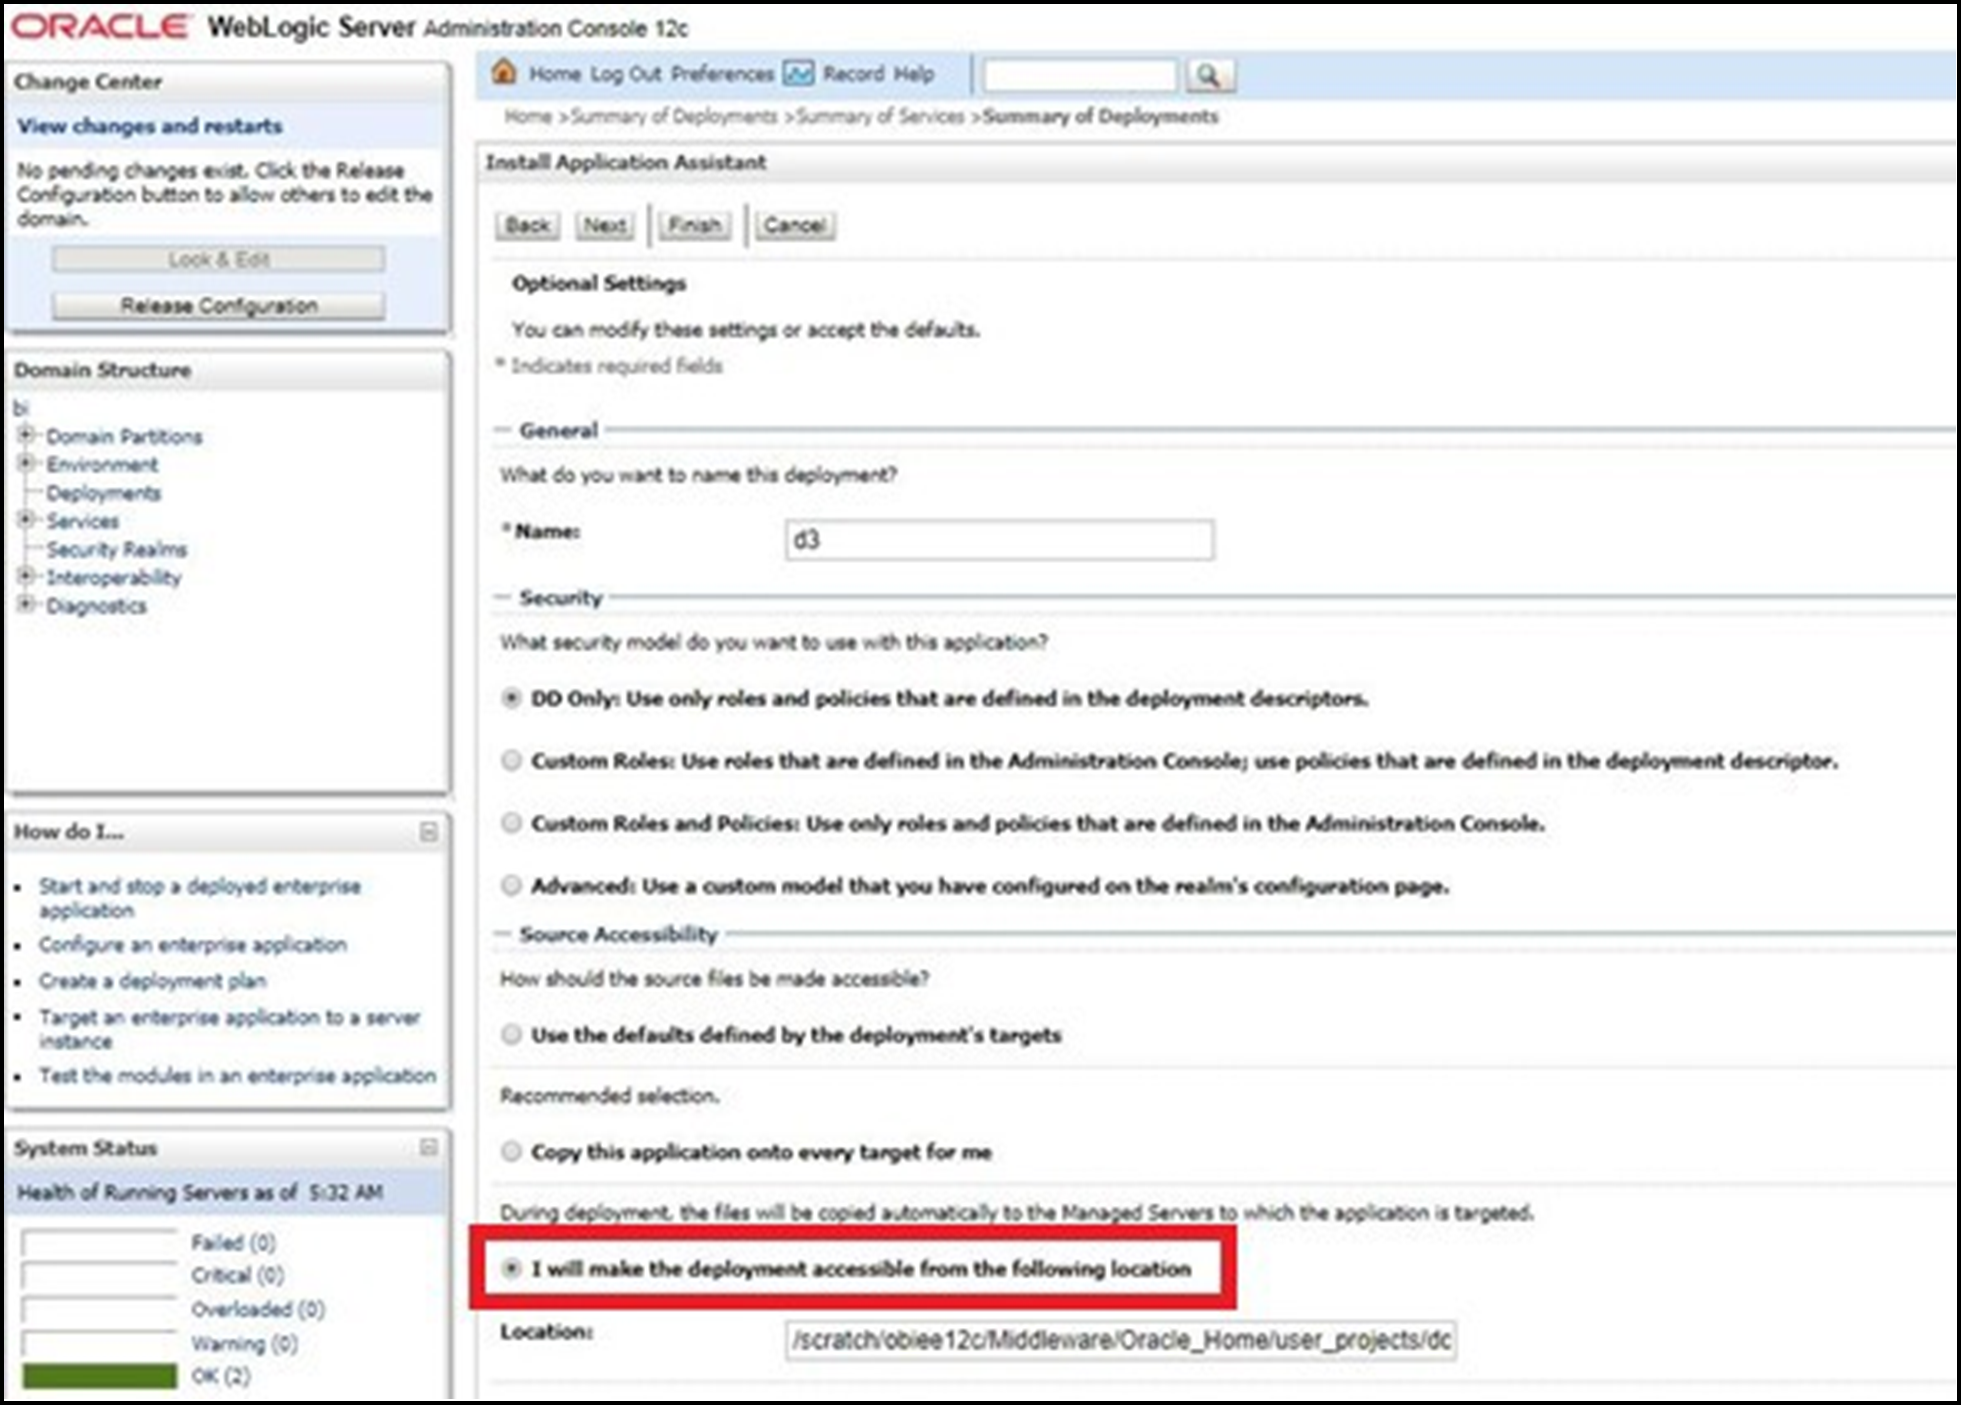Open Target an enterprise application help link
The height and width of the screenshot is (1407, 1961).
[229, 1029]
